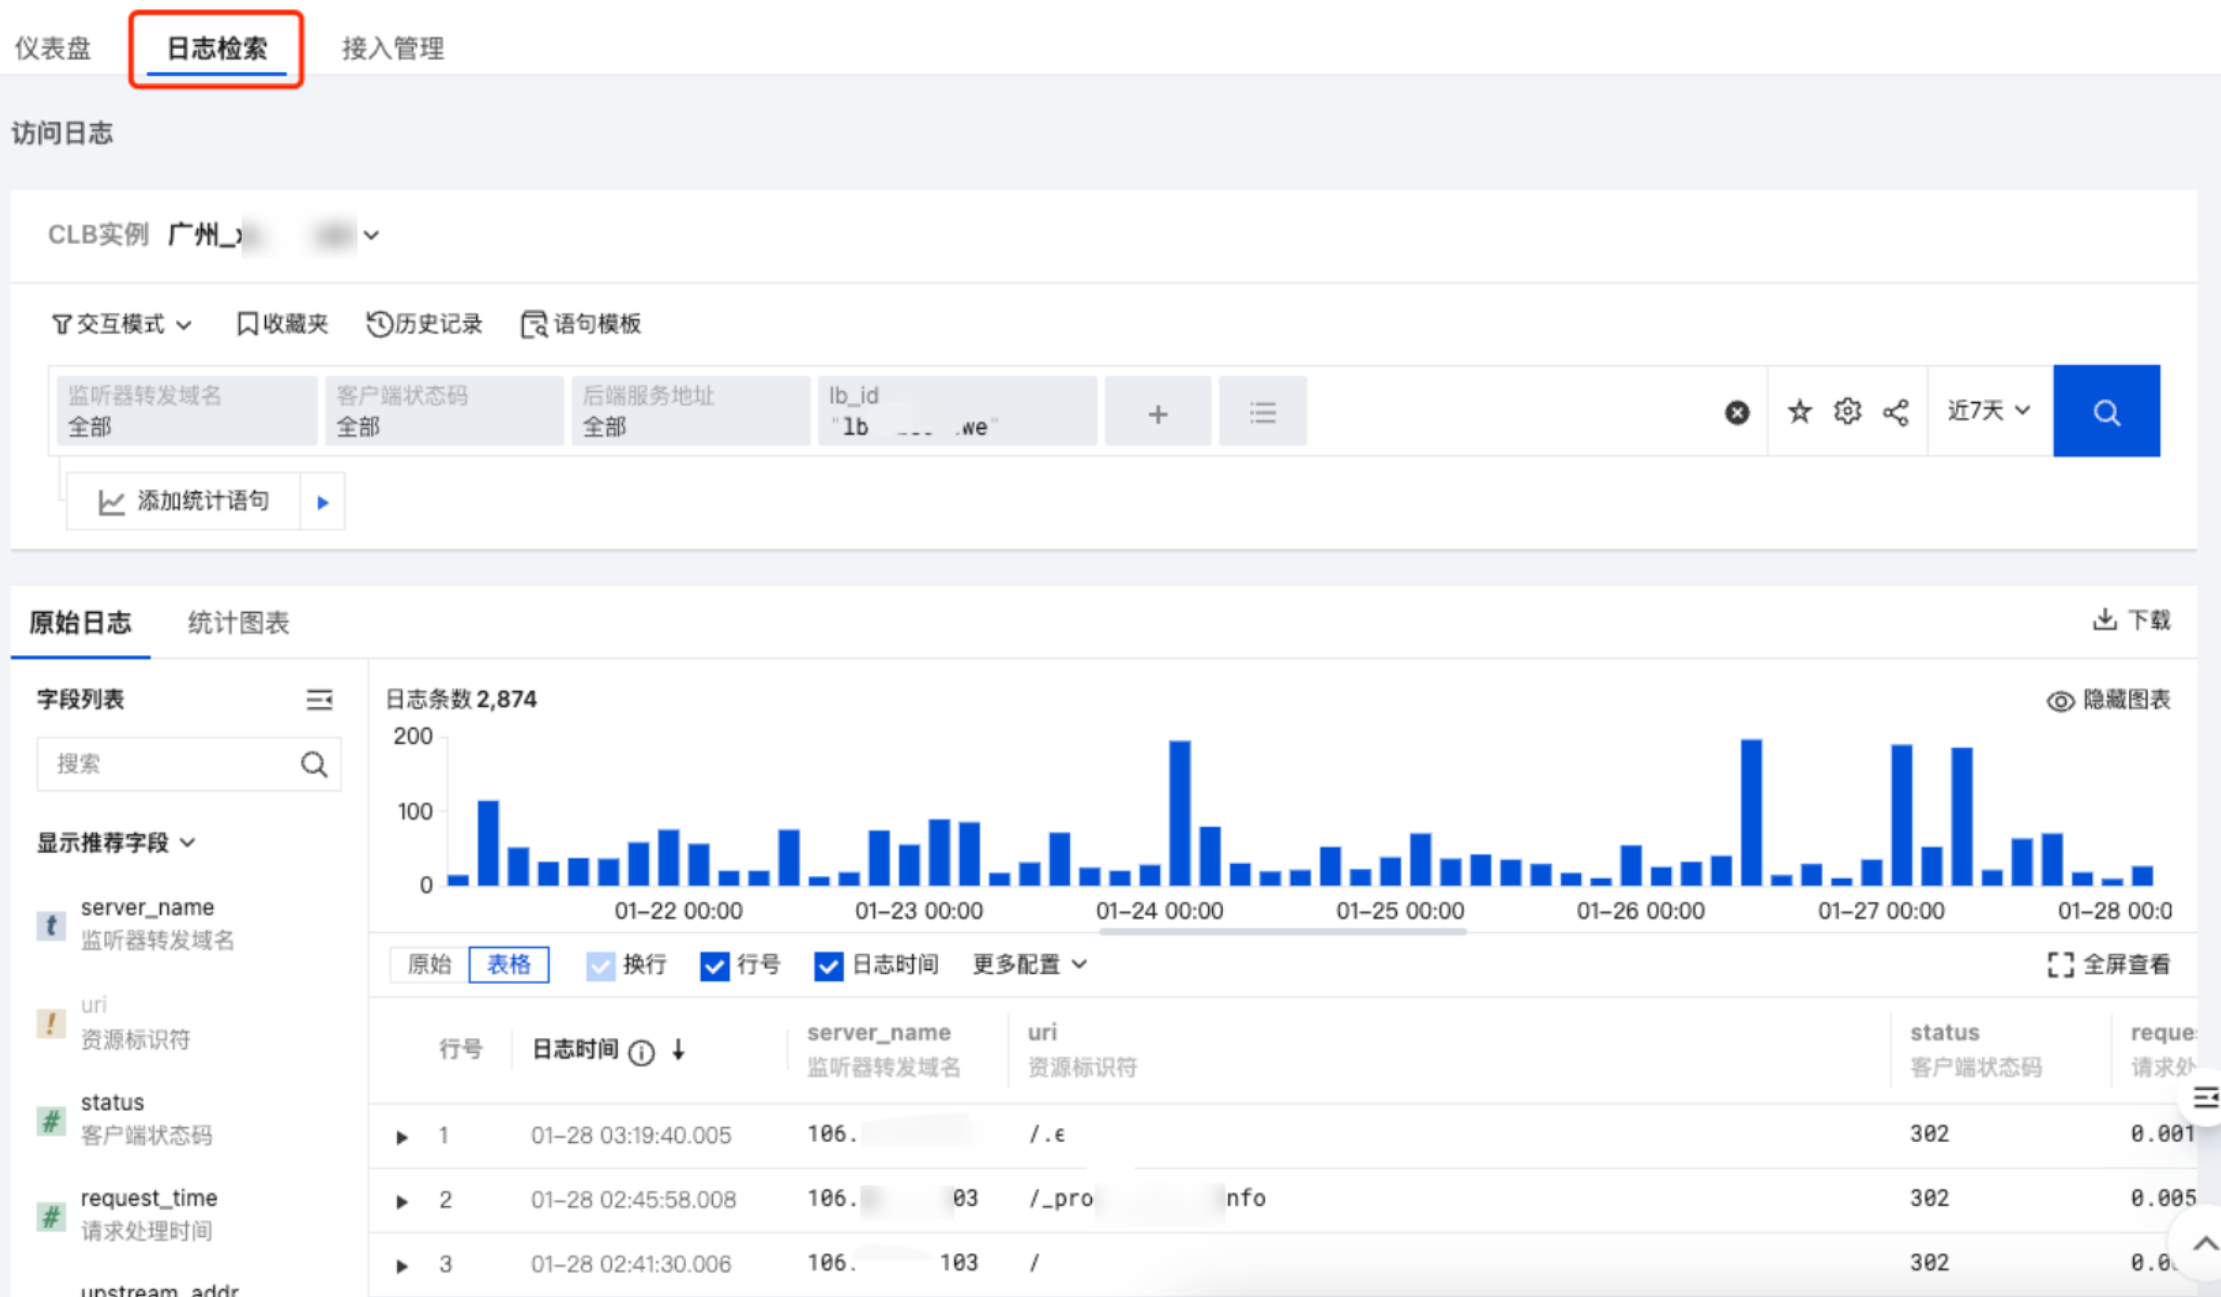Switch to 接入管理 tab
Screen dimensions: 2221x1297
(x=393, y=48)
